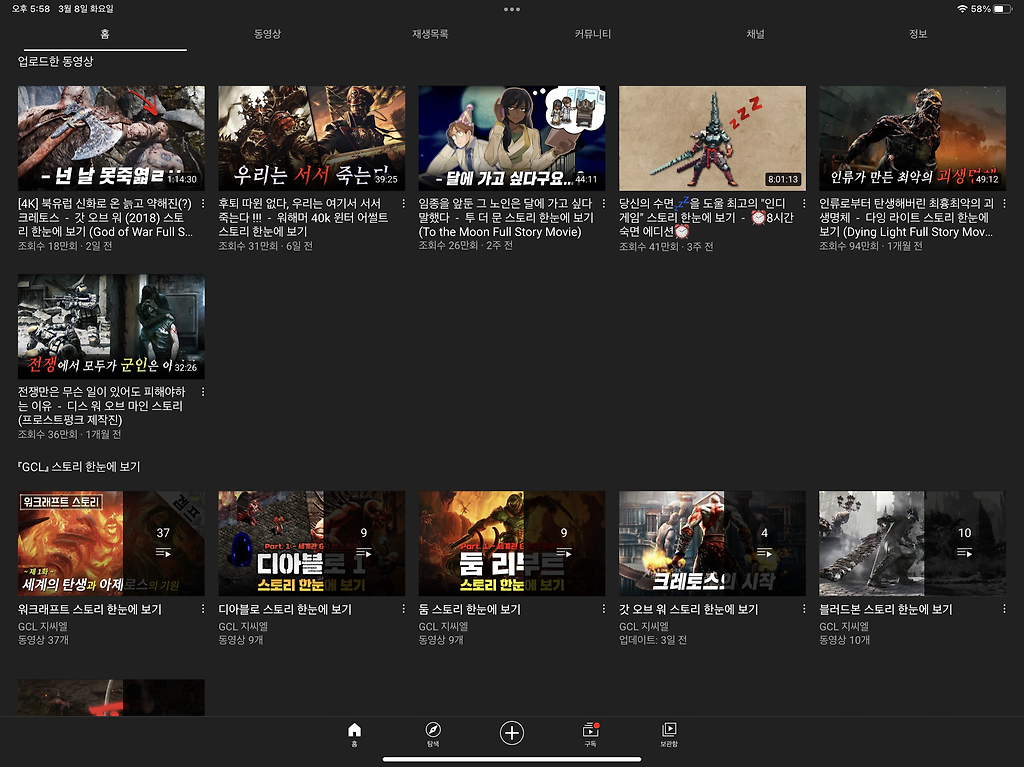Switch to the 재생목록 tab
This screenshot has width=1024, height=767.
(x=430, y=34)
